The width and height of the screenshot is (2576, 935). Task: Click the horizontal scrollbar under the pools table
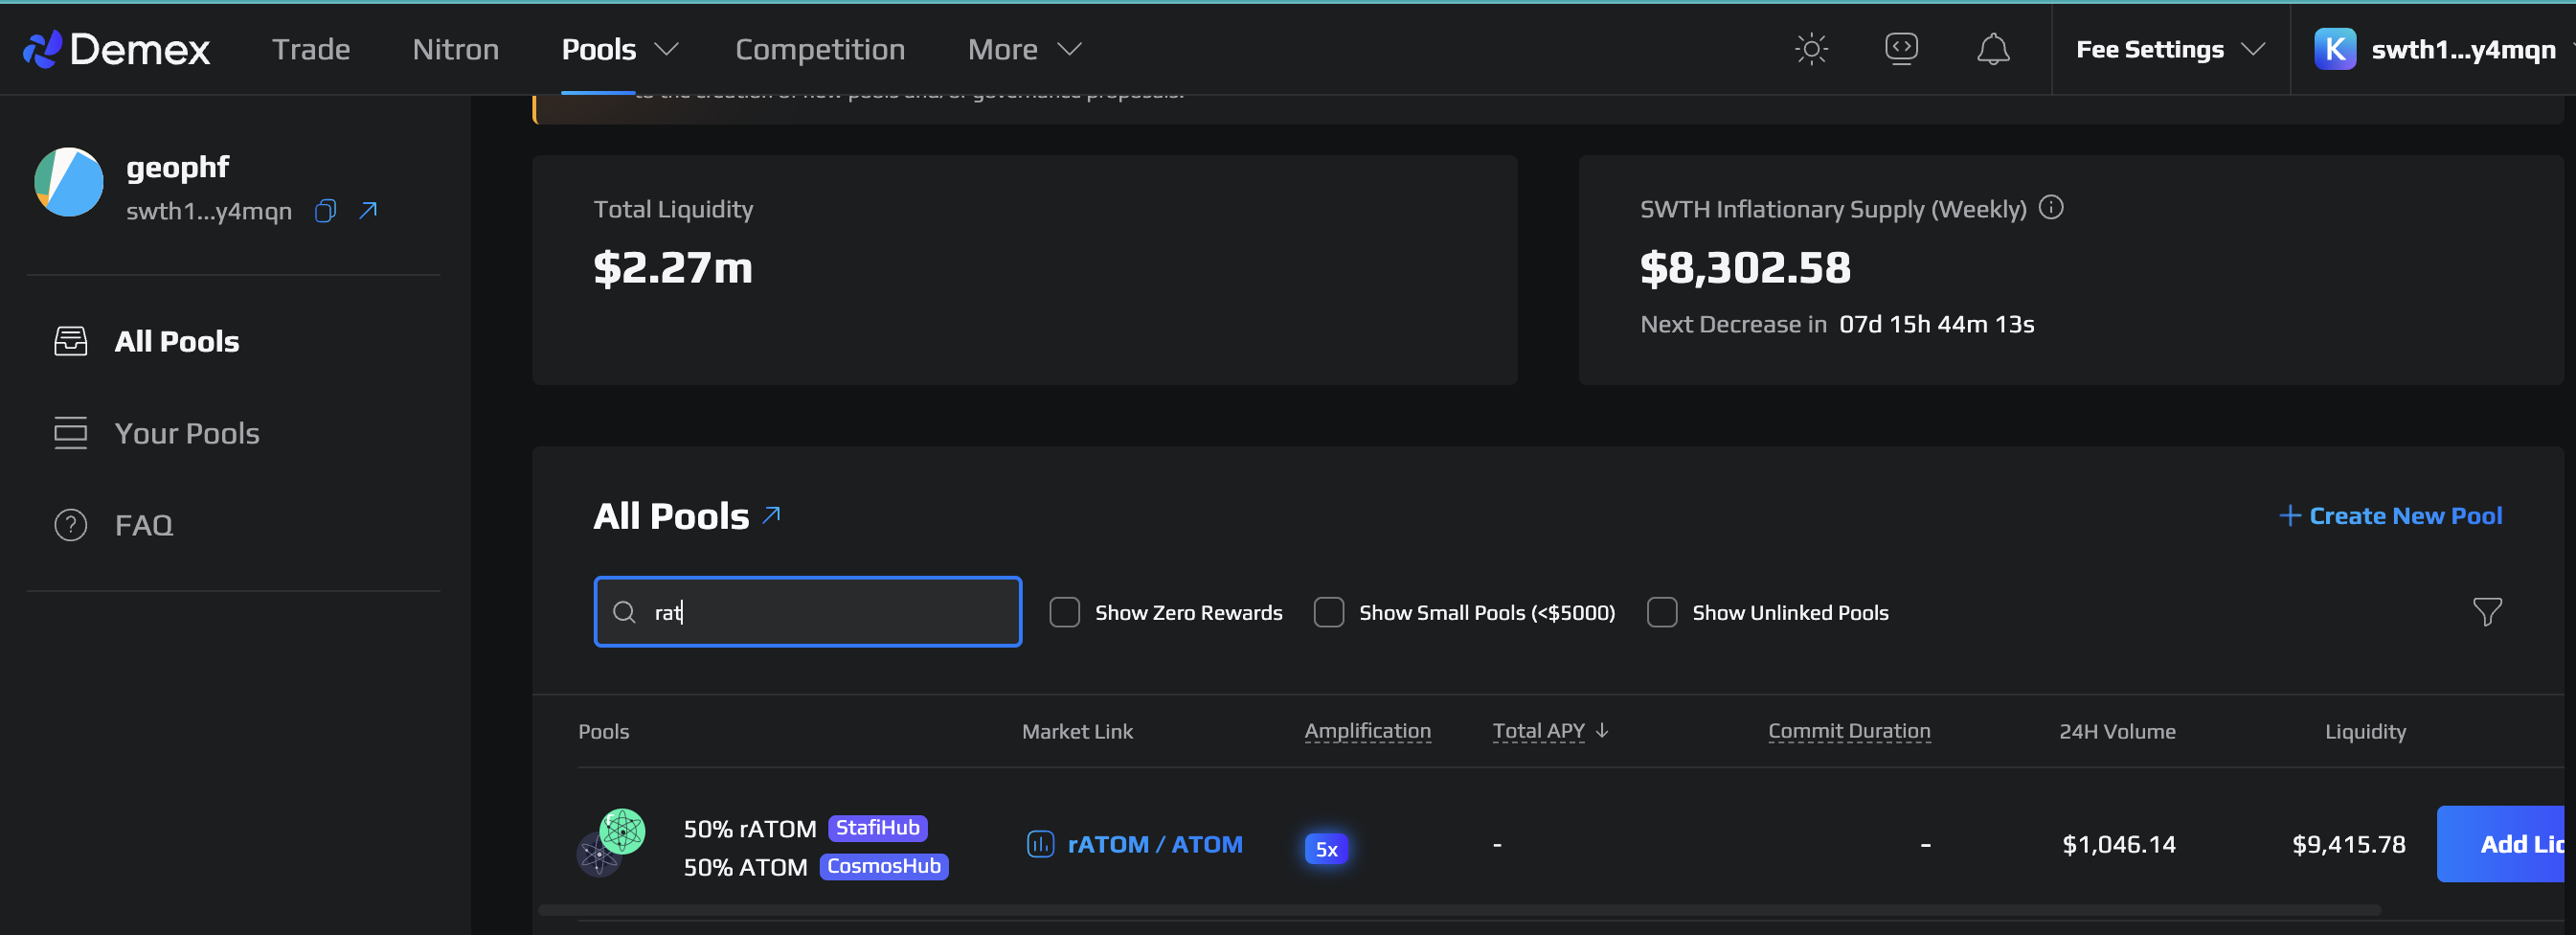[1458, 910]
